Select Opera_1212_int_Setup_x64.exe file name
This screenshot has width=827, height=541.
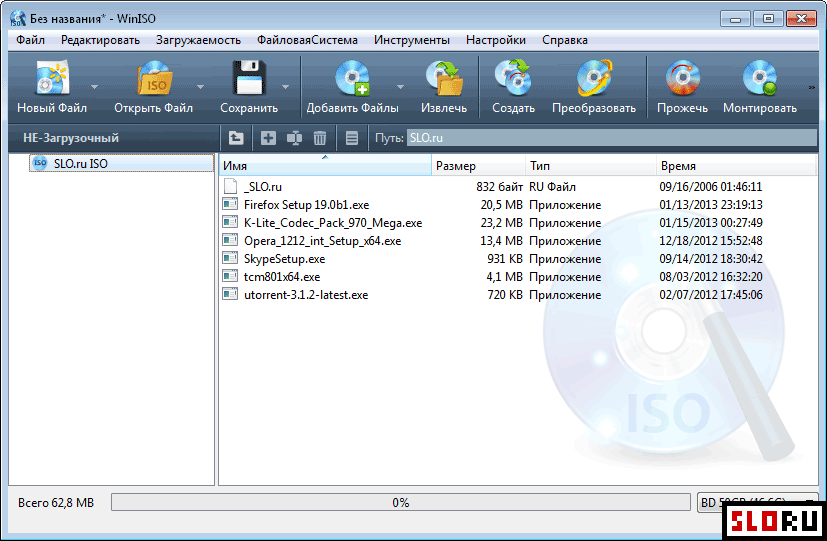click(322, 240)
